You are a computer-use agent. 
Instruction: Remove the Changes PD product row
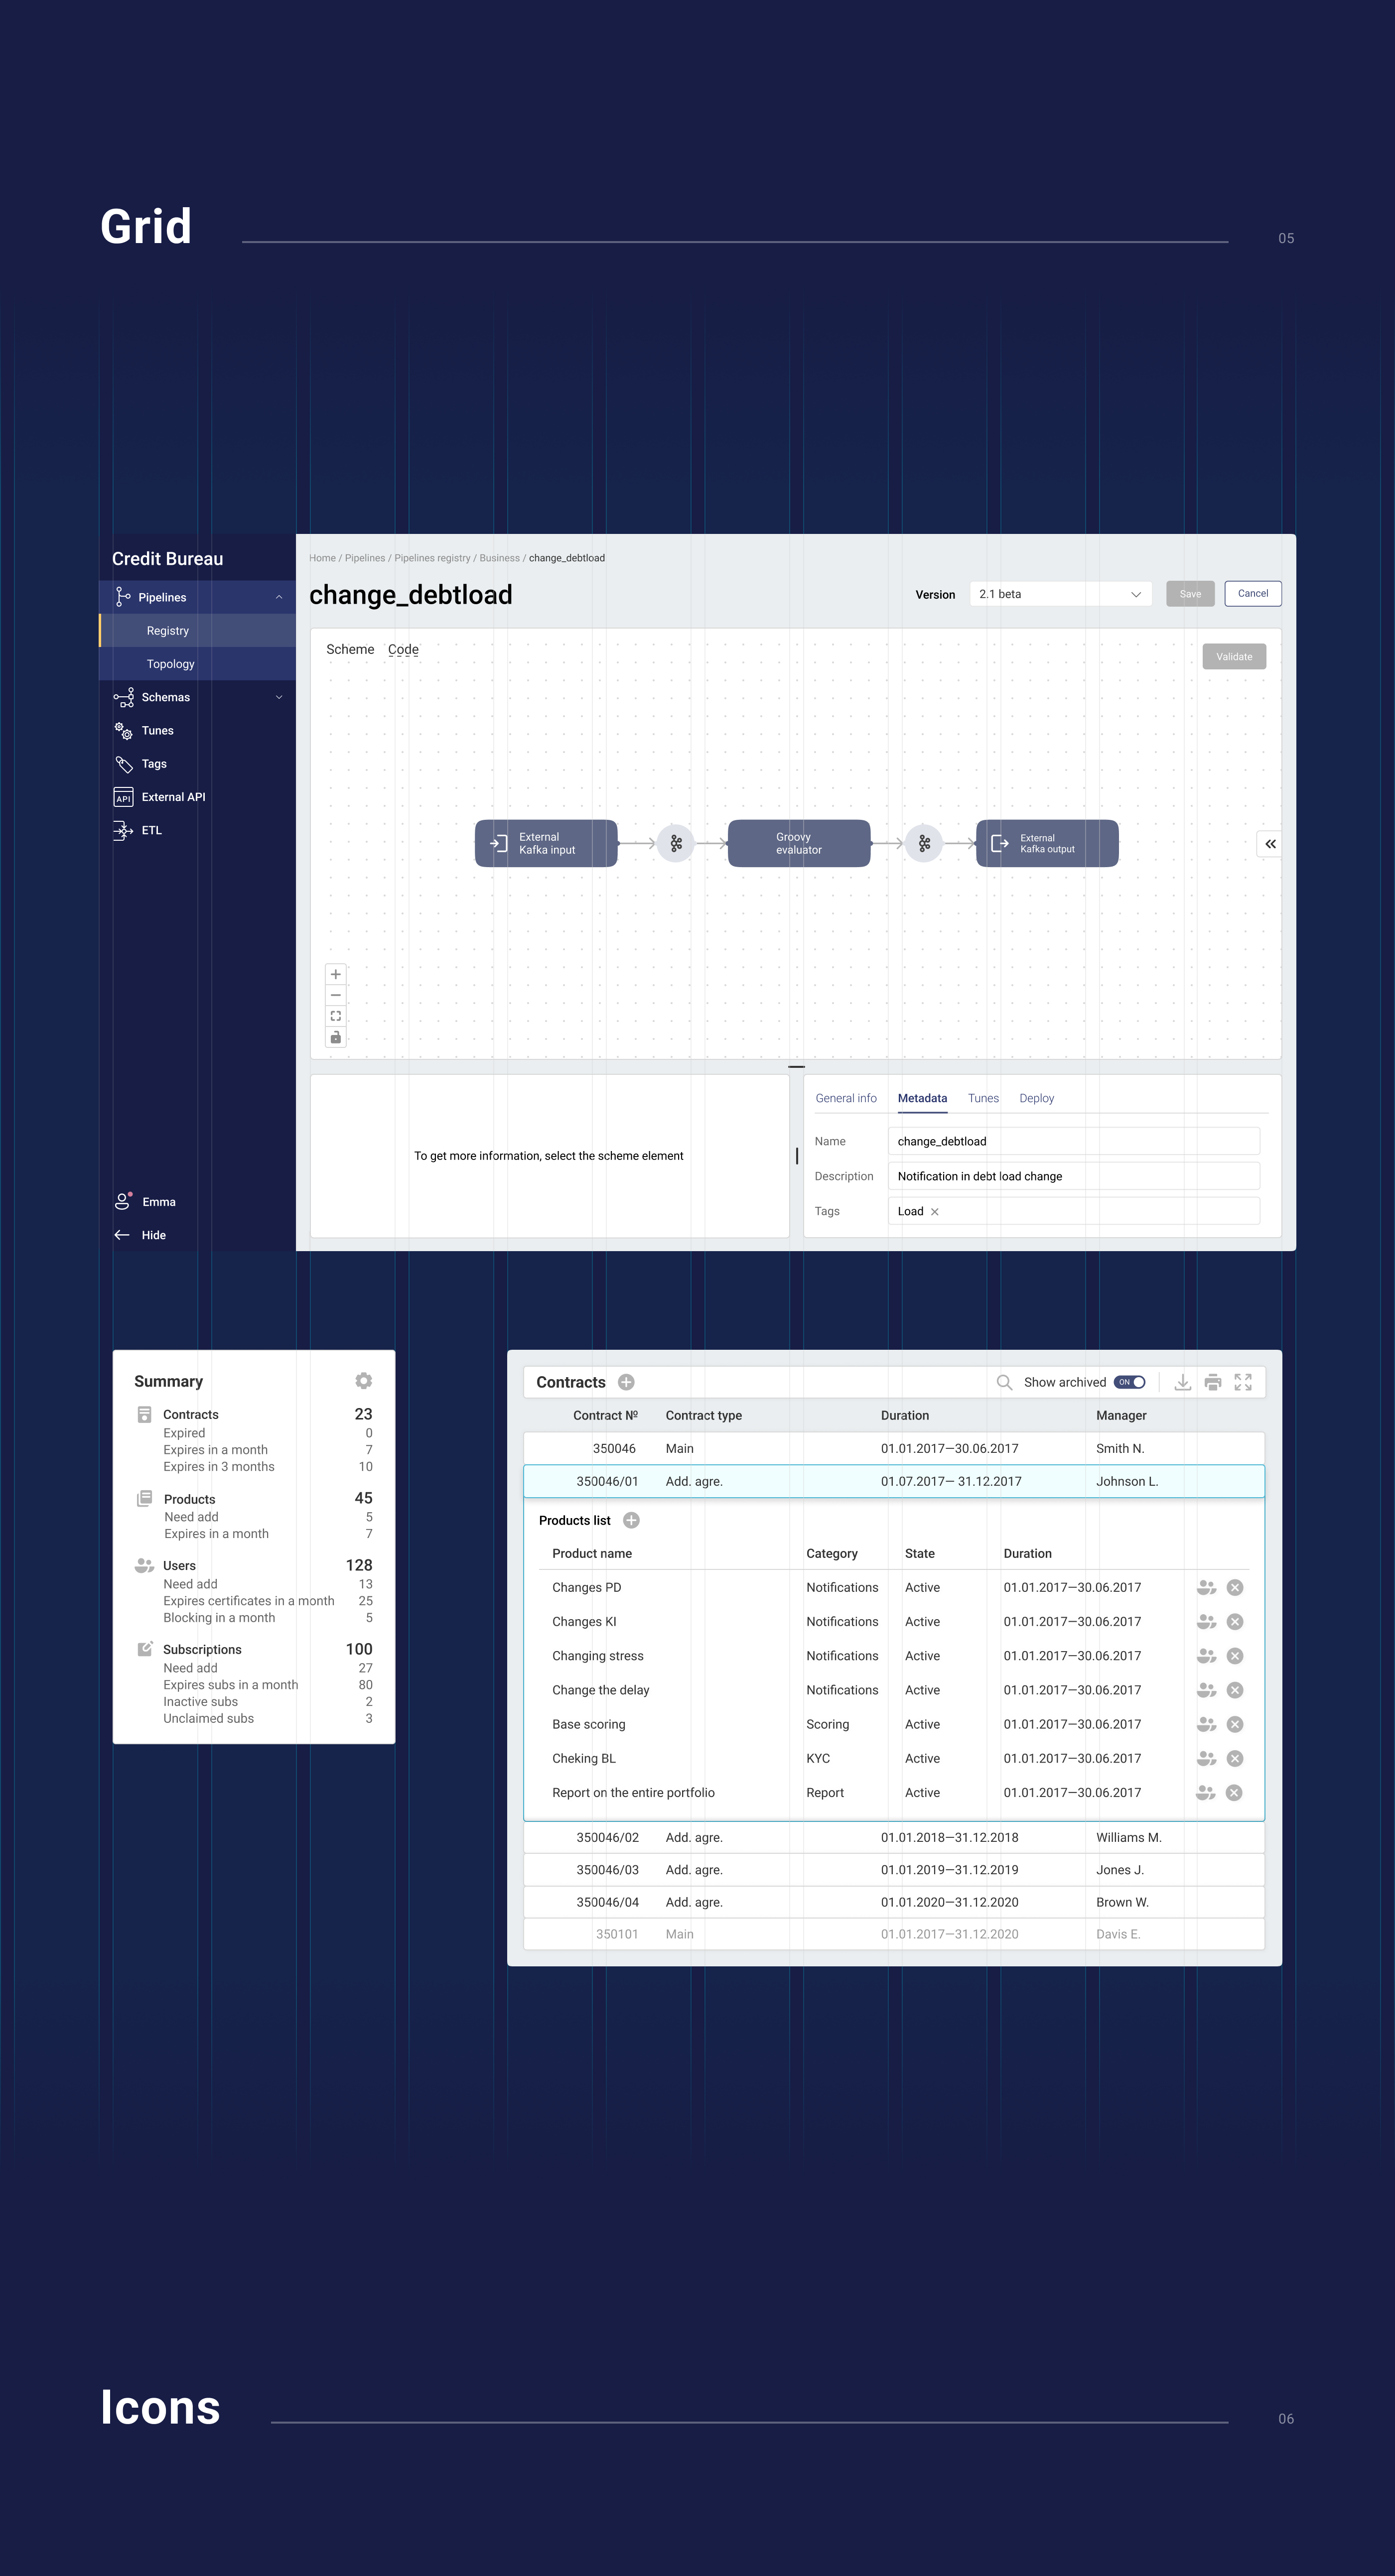point(1235,1587)
